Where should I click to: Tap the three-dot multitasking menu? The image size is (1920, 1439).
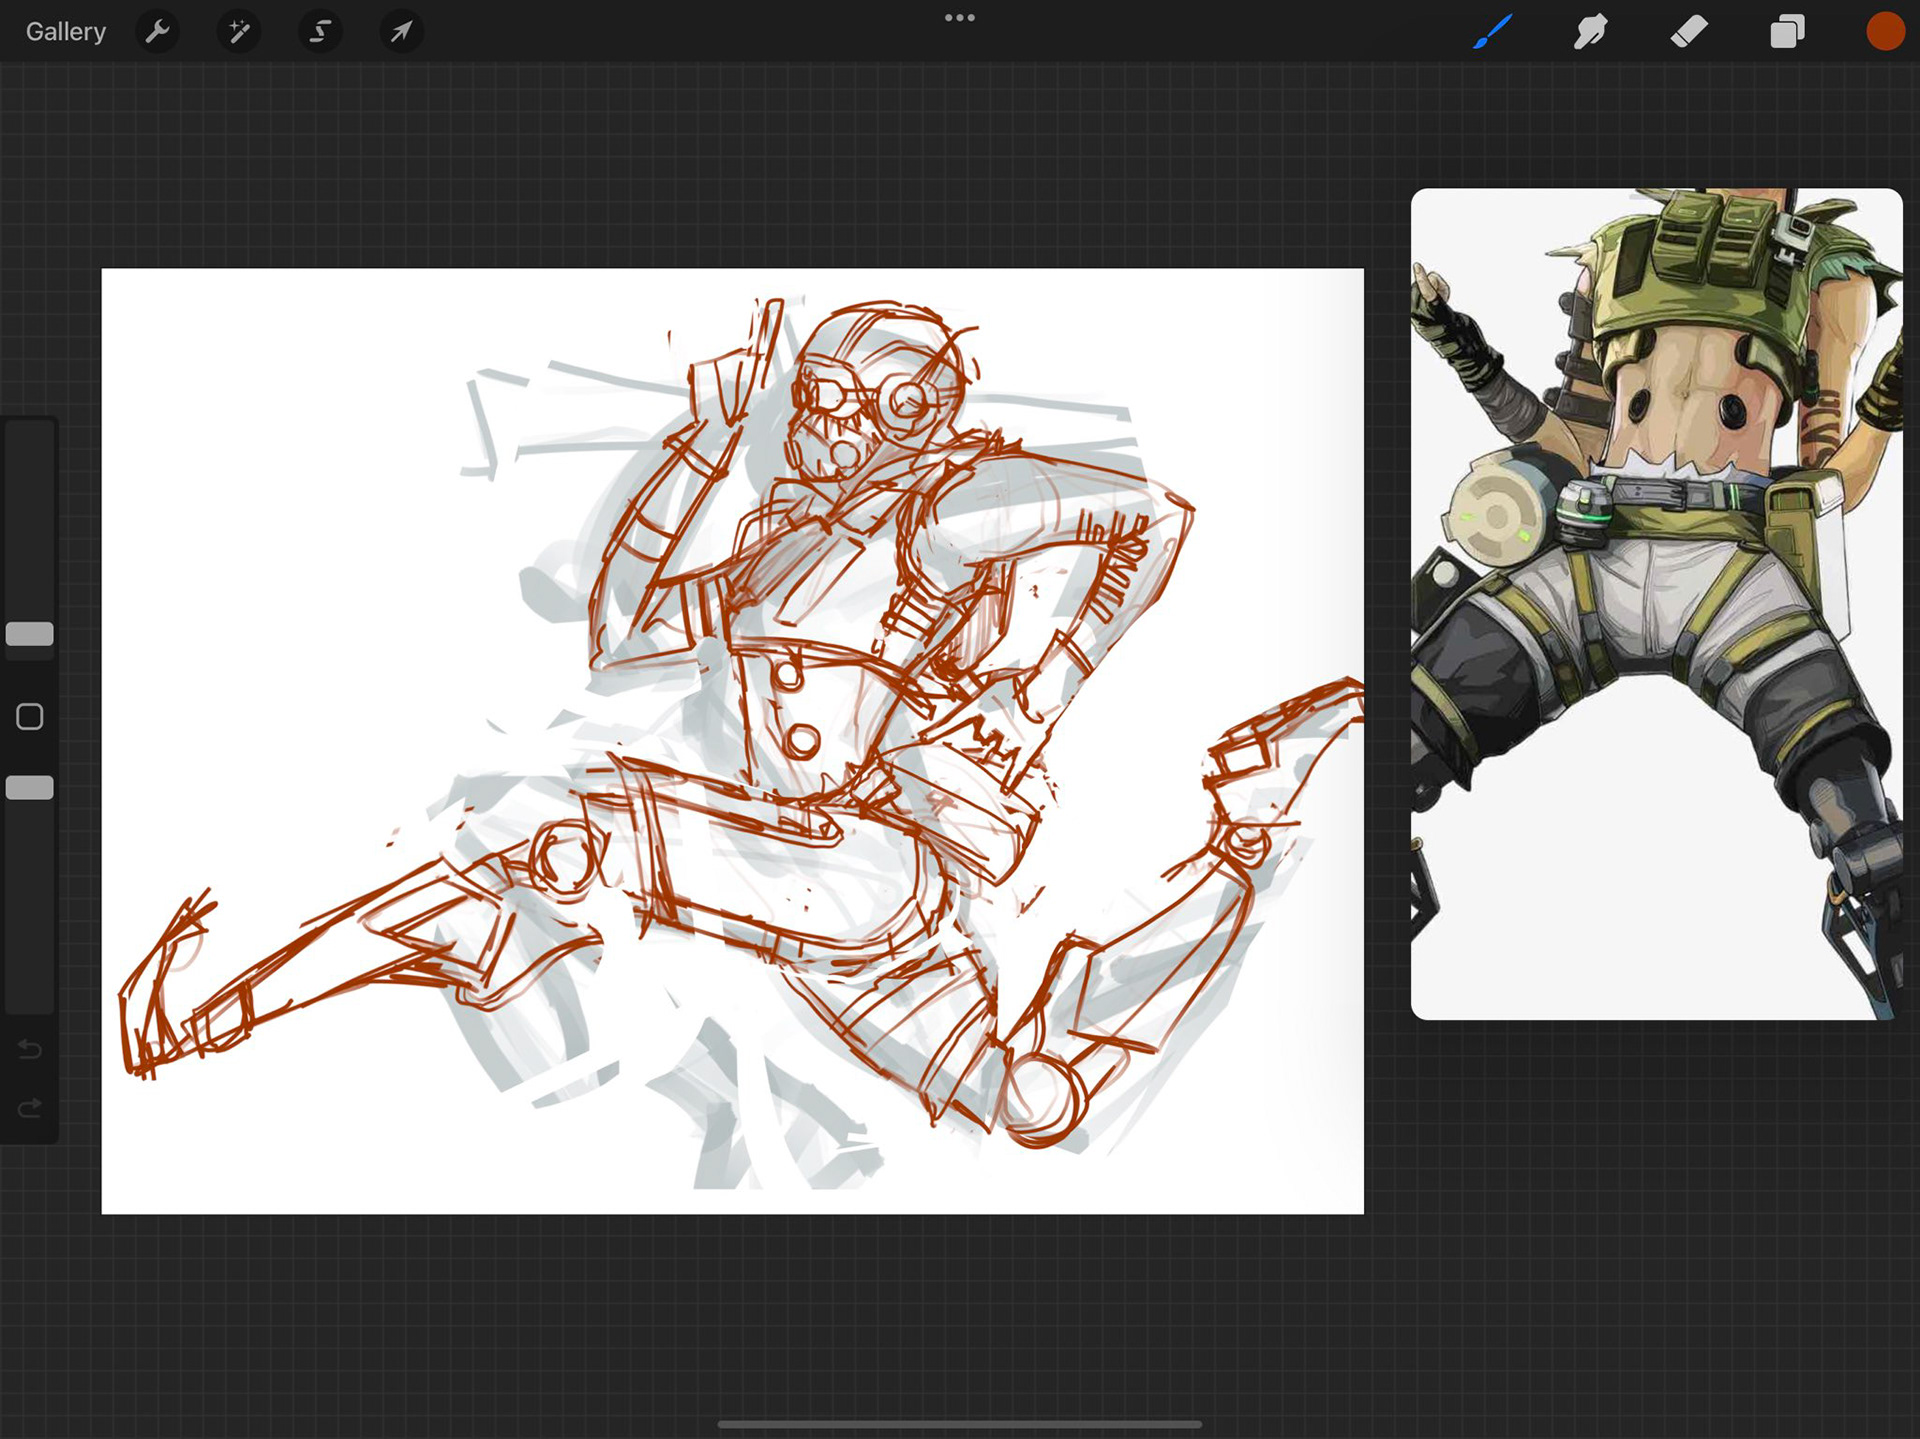point(959,18)
